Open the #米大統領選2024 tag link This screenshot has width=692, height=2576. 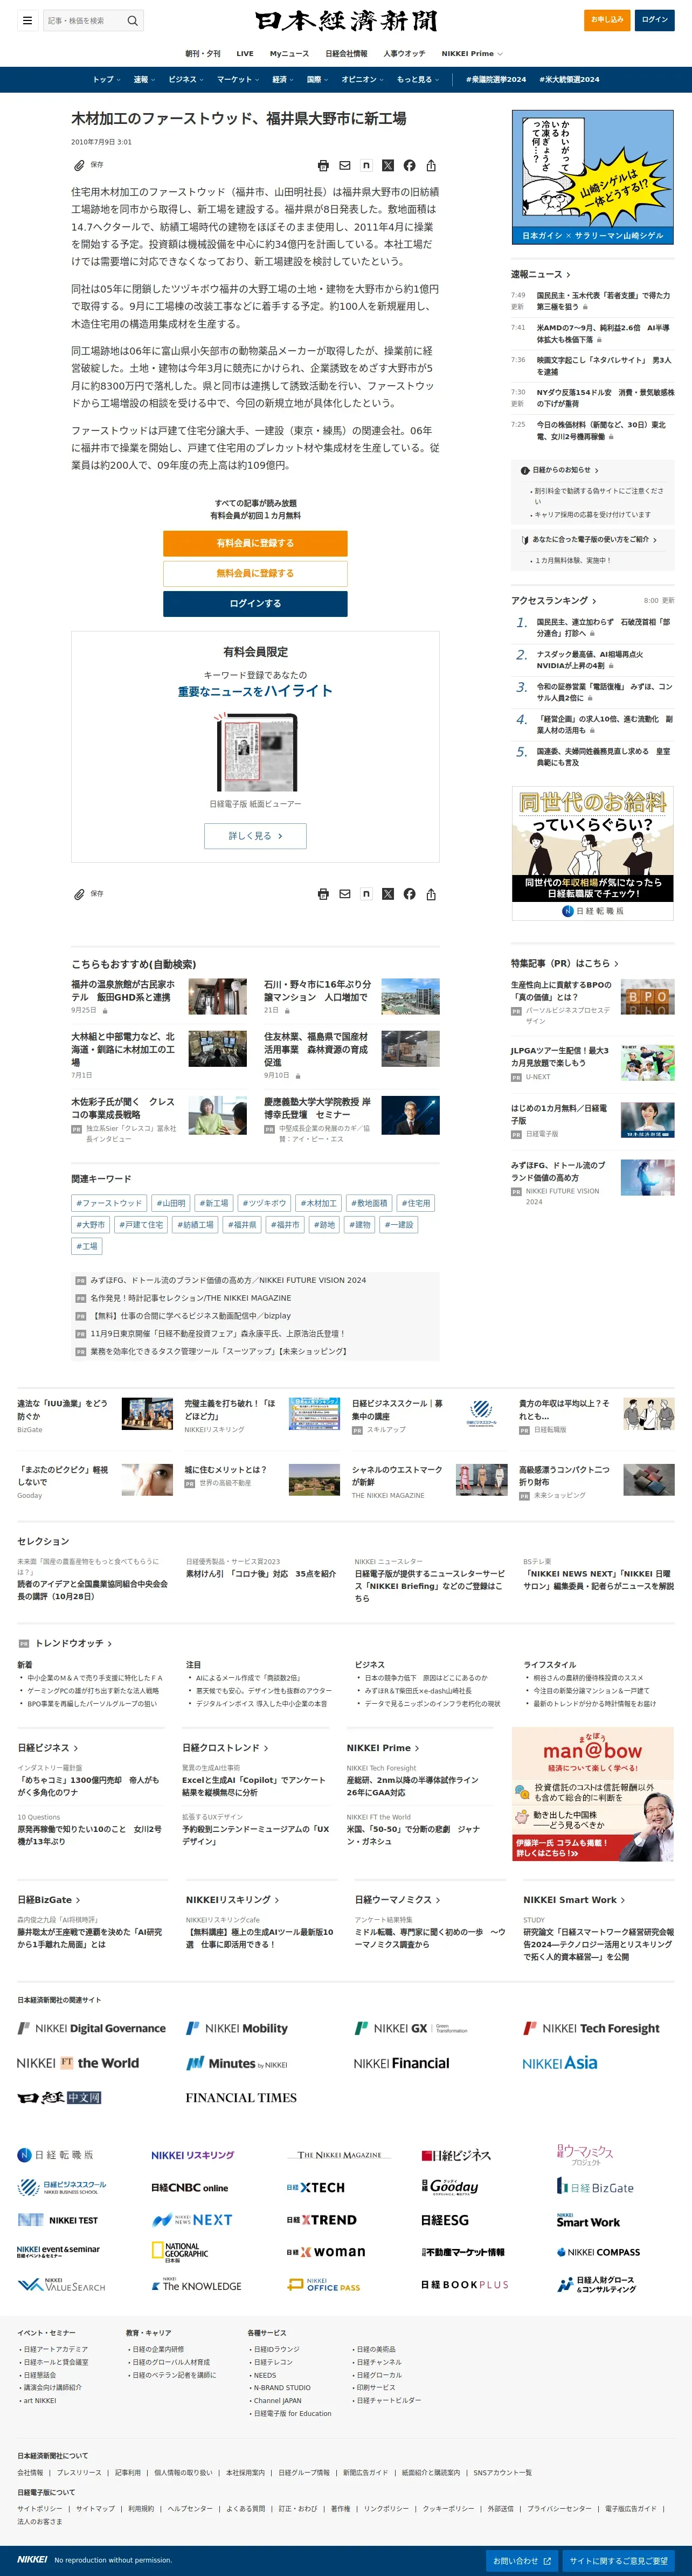click(x=569, y=80)
